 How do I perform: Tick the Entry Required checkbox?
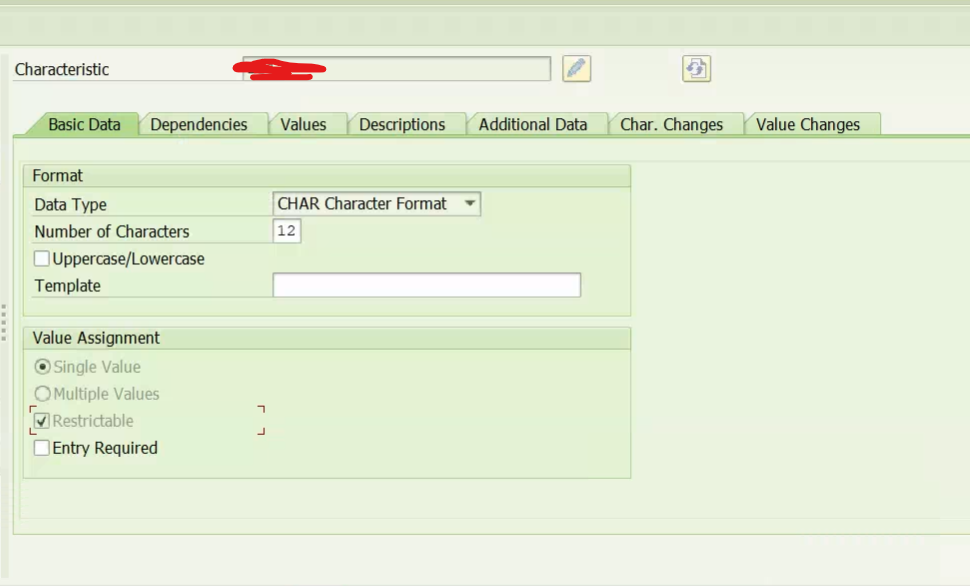tap(42, 448)
